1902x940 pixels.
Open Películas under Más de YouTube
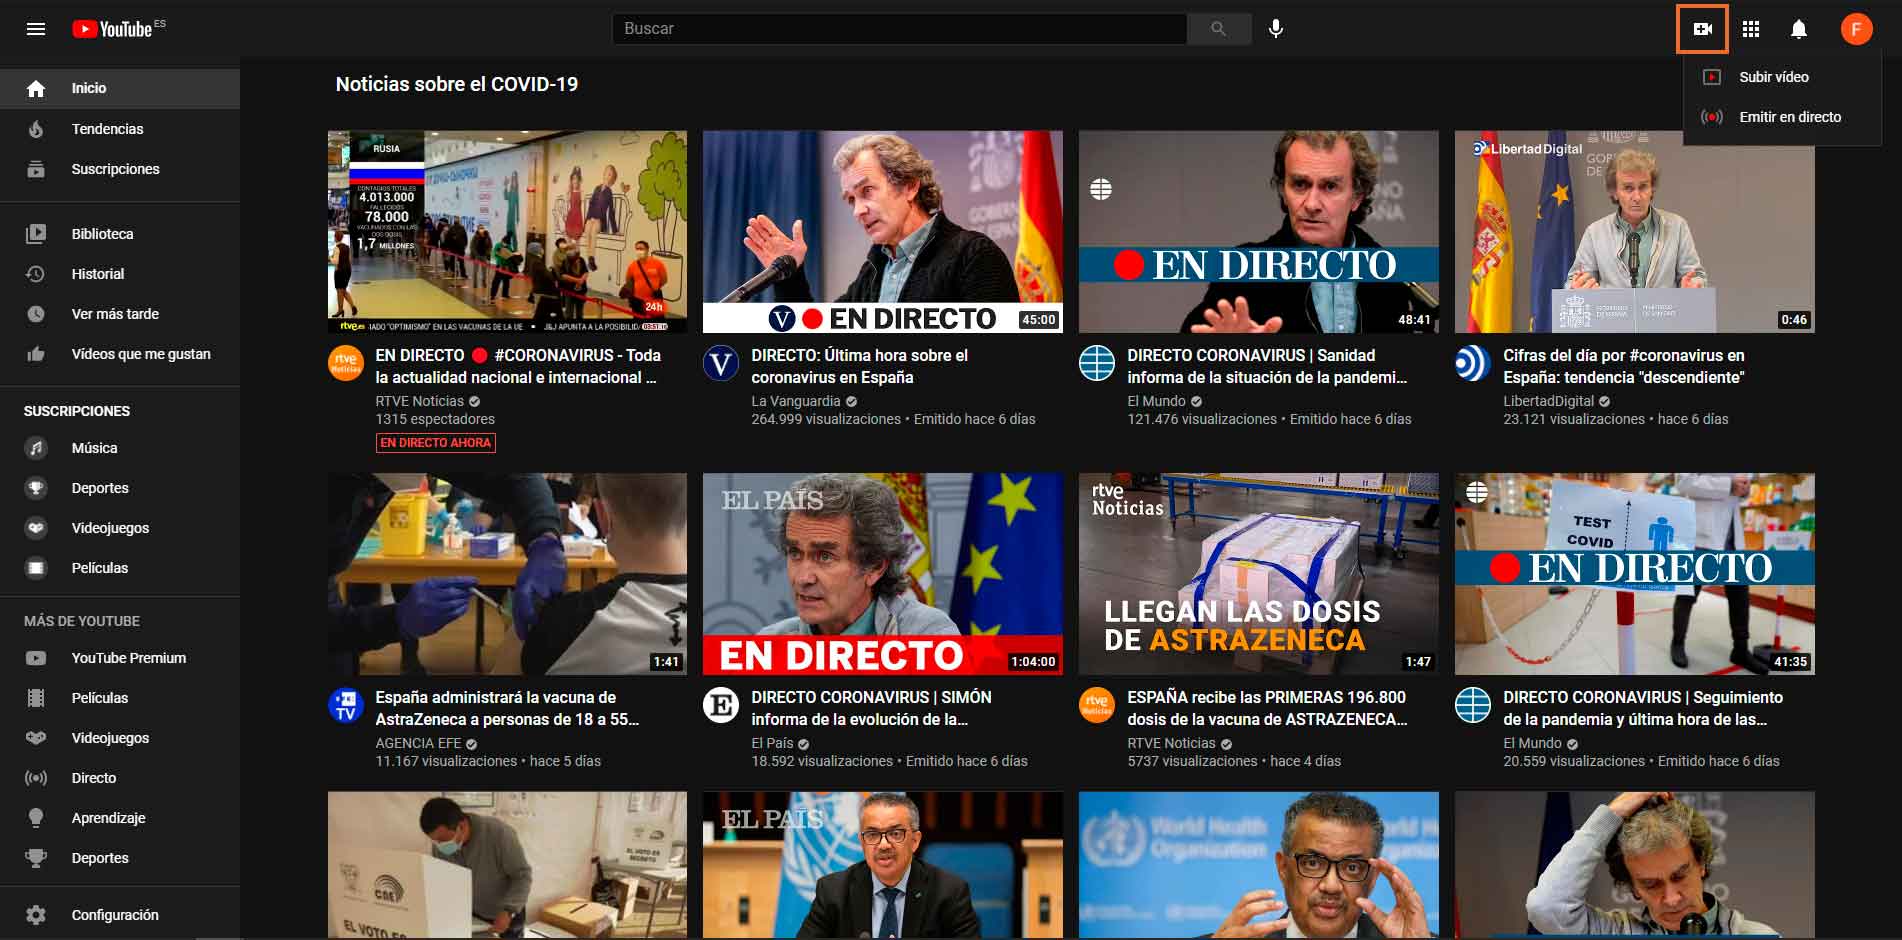[120, 698]
